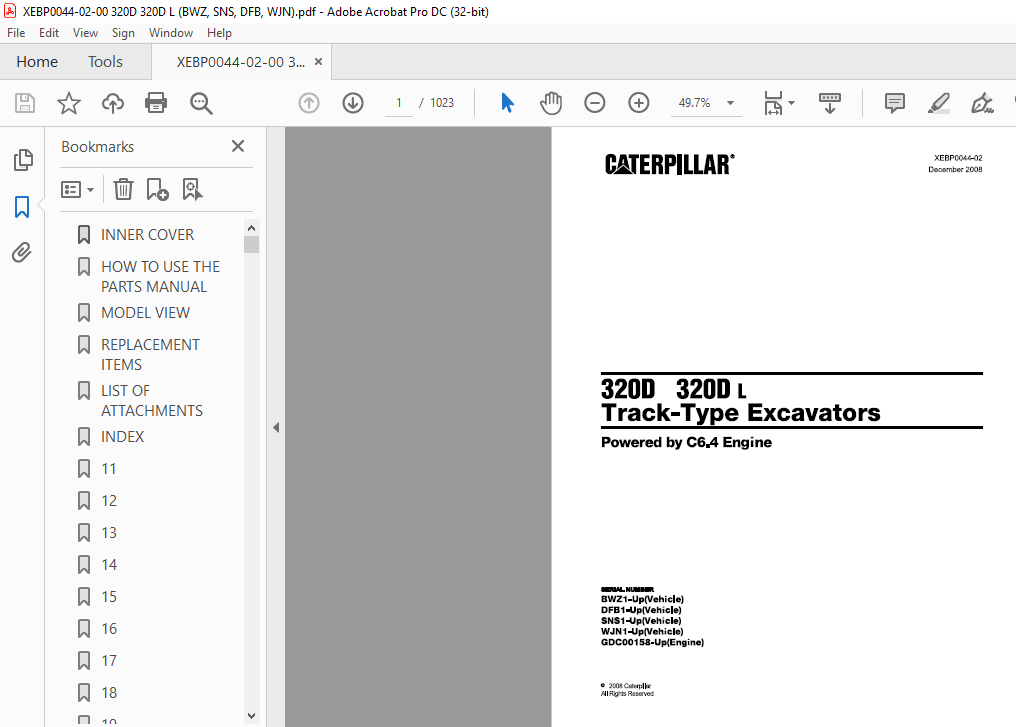
Task: Find the current bookmark
Action: coord(192,189)
